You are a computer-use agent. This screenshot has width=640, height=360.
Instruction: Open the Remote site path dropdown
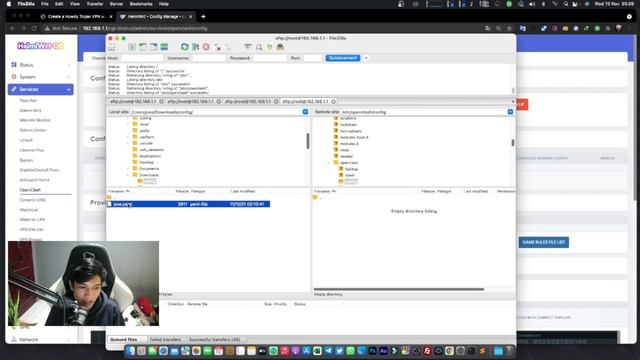[510, 111]
